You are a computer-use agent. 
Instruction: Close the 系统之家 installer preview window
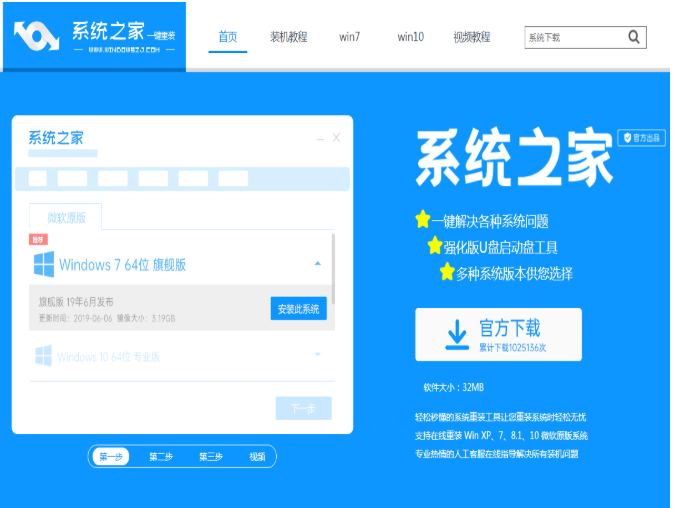point(336,138)
